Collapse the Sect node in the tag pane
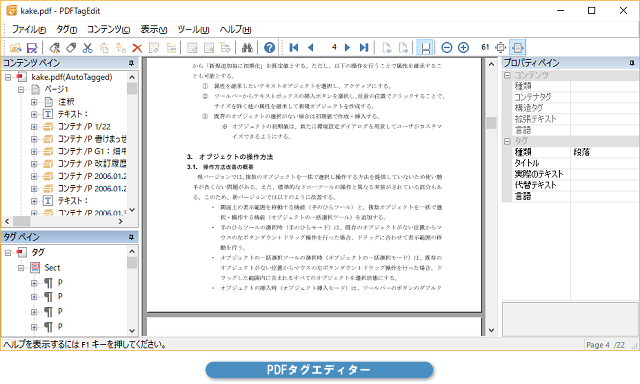640x384 pixels. tap(21, 268)
